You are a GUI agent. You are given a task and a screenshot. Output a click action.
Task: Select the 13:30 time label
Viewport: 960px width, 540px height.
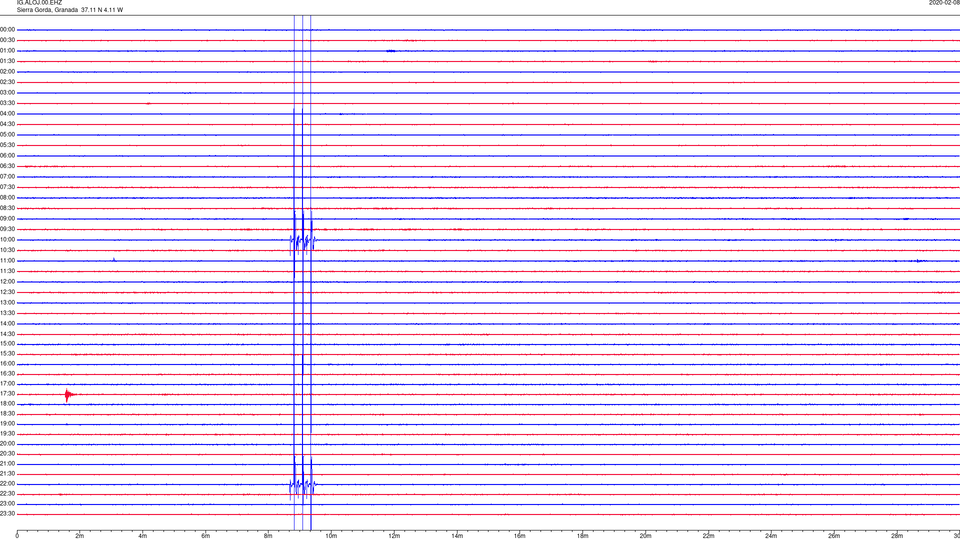coord(7,313)
